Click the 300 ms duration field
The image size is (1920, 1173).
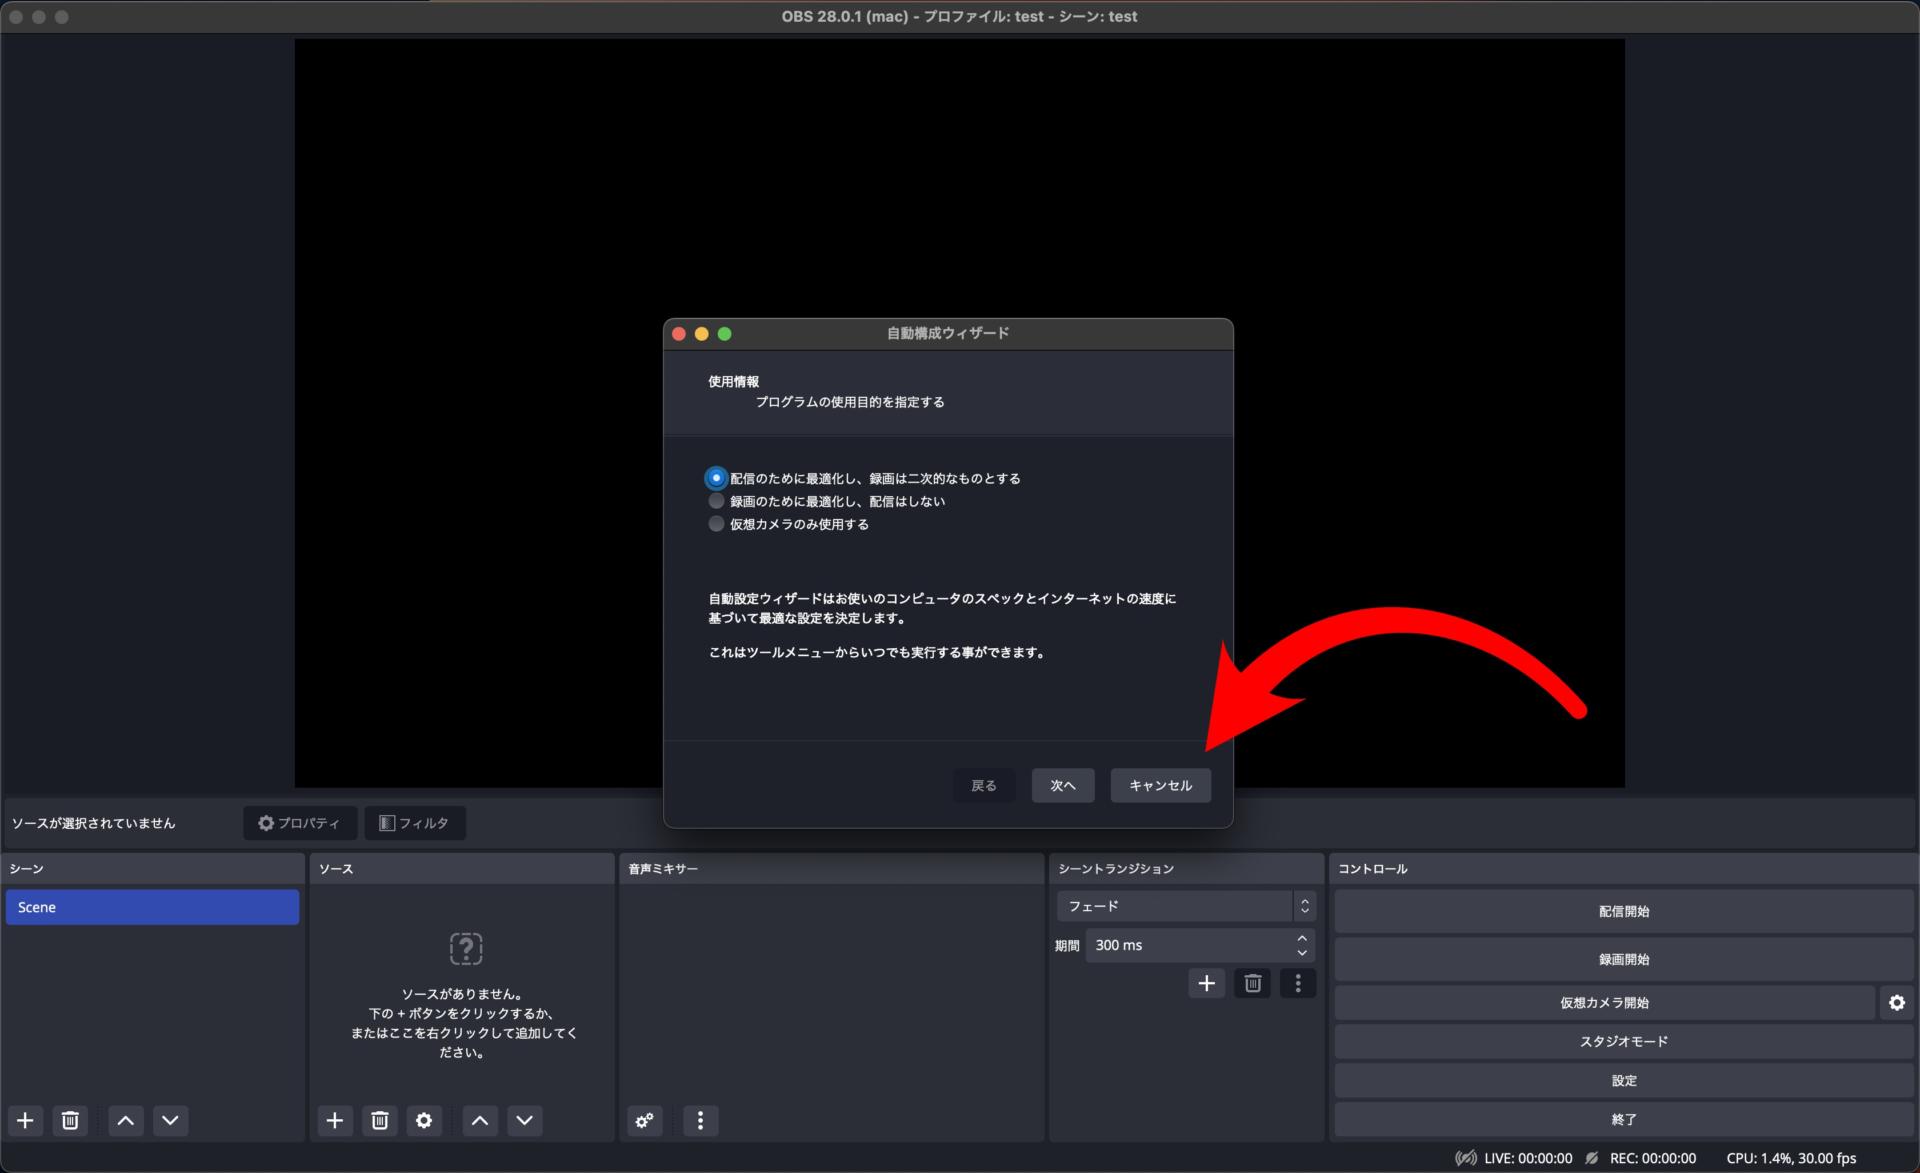pos(1188,945)
